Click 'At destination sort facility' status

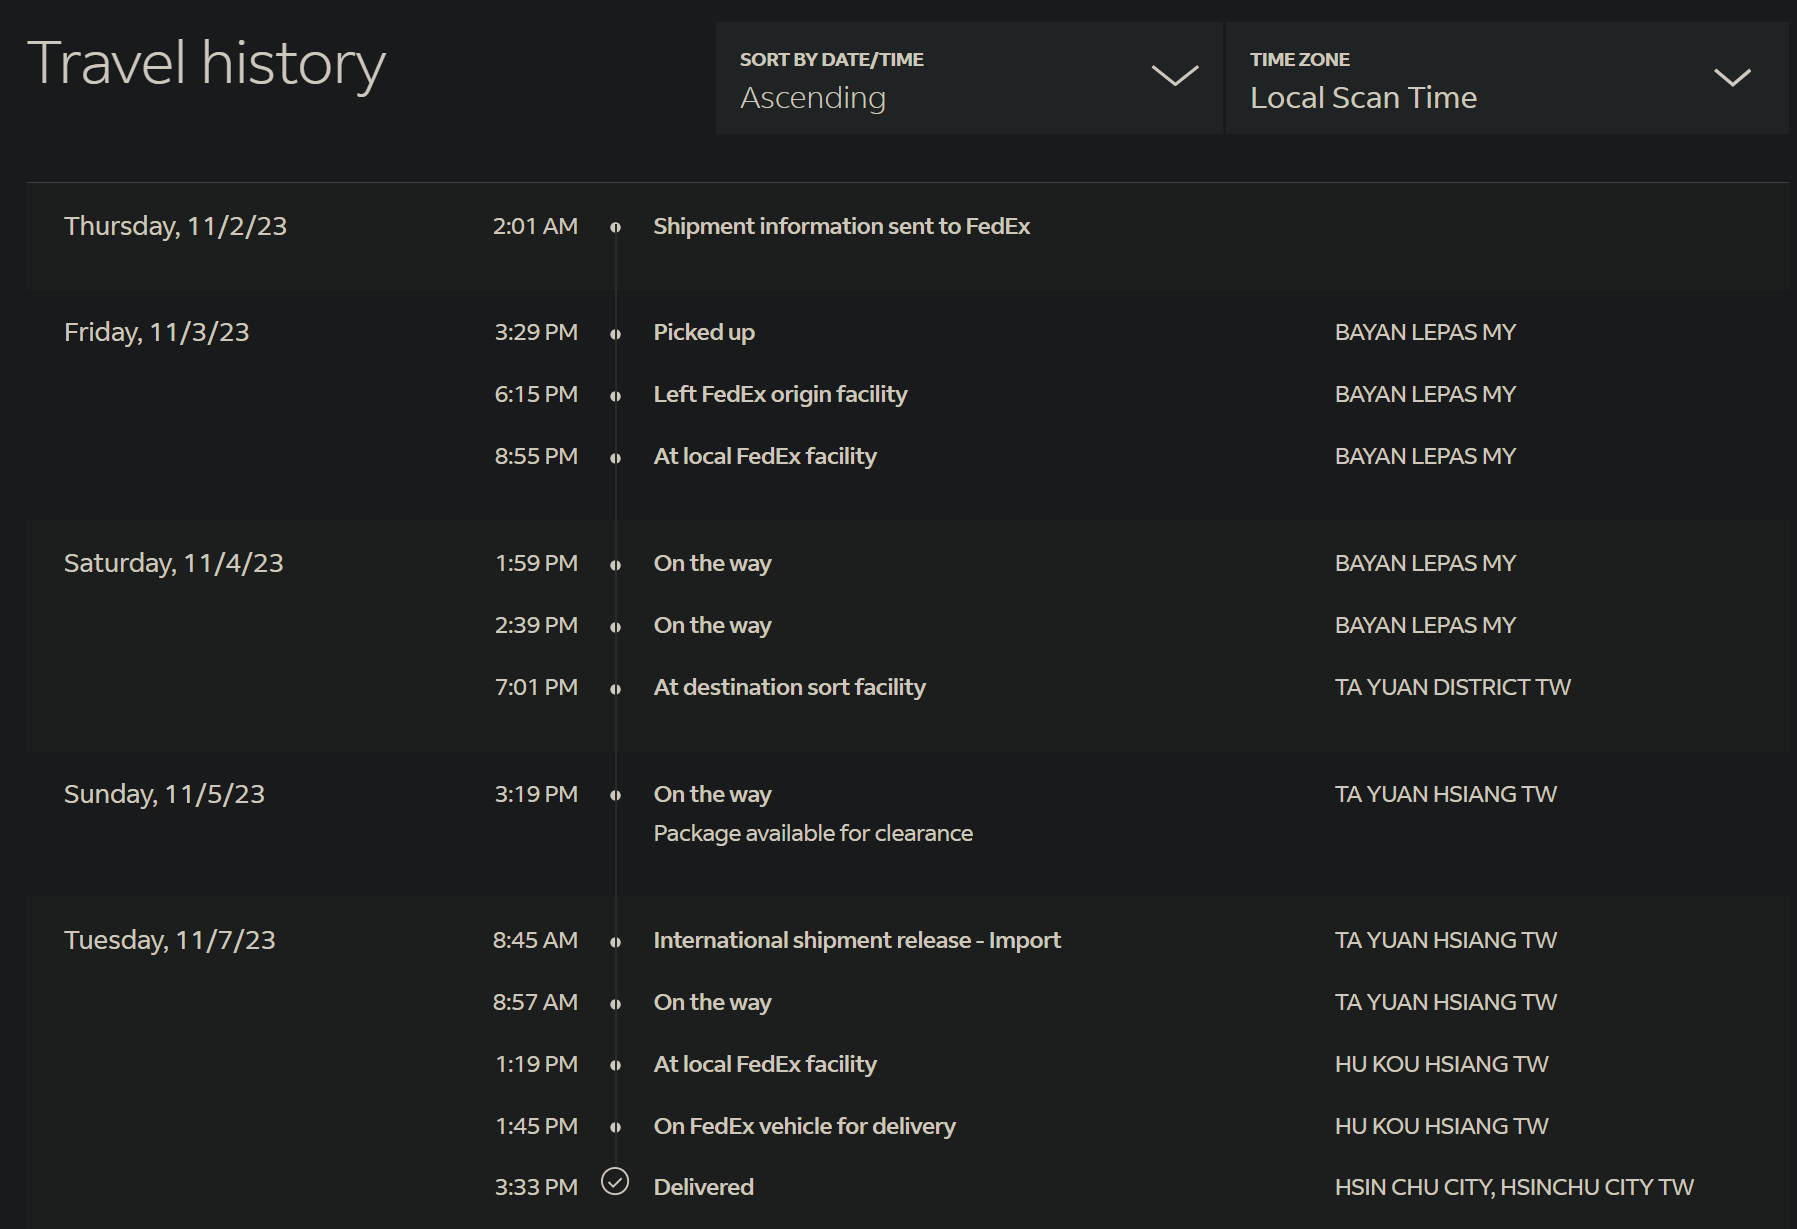pos(789,688)
